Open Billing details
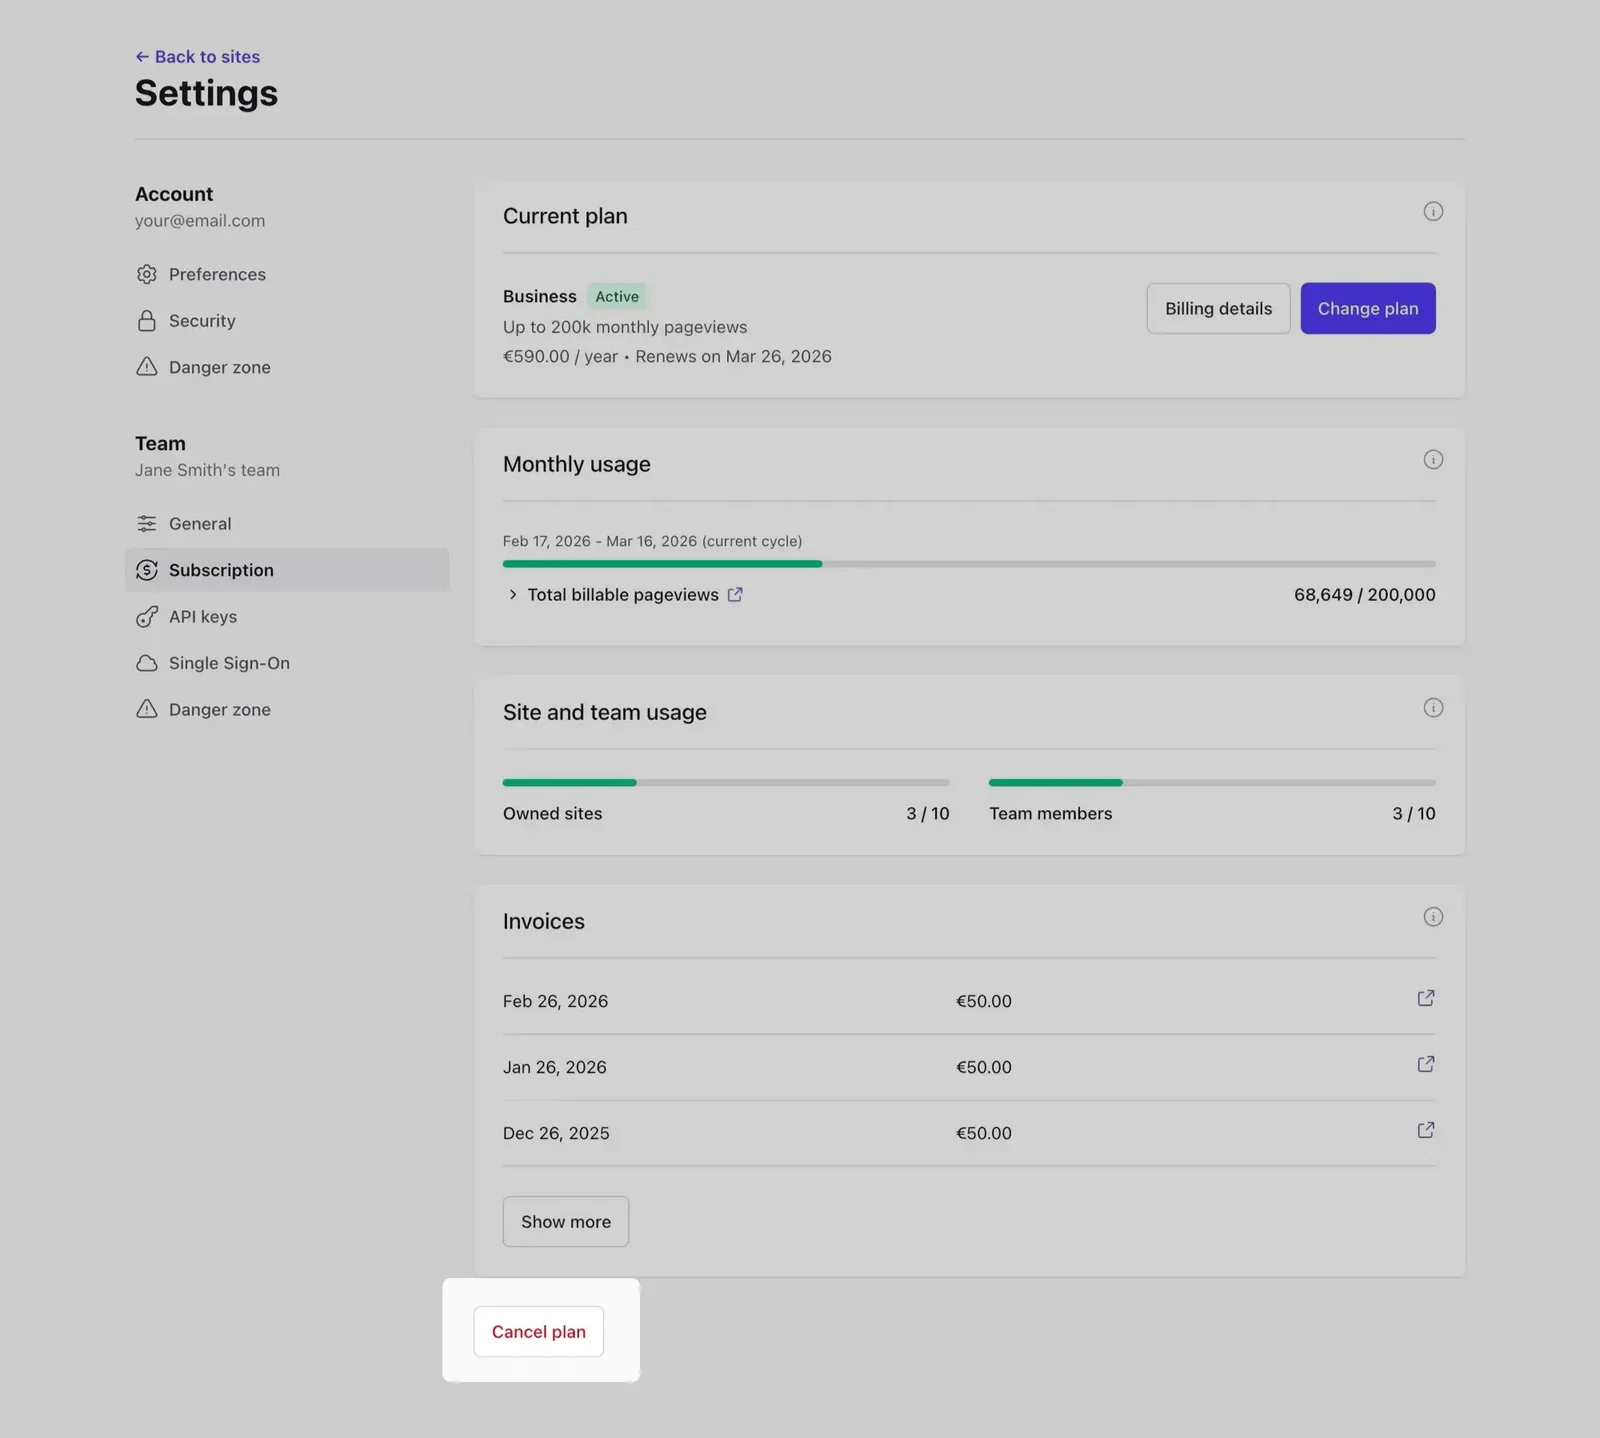 point(1217,309)
